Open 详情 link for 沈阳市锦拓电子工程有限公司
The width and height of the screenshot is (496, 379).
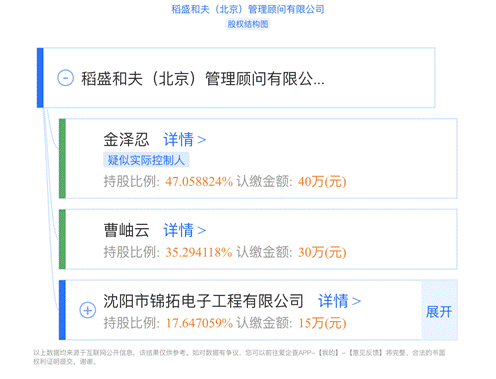[x=339, y=301]
